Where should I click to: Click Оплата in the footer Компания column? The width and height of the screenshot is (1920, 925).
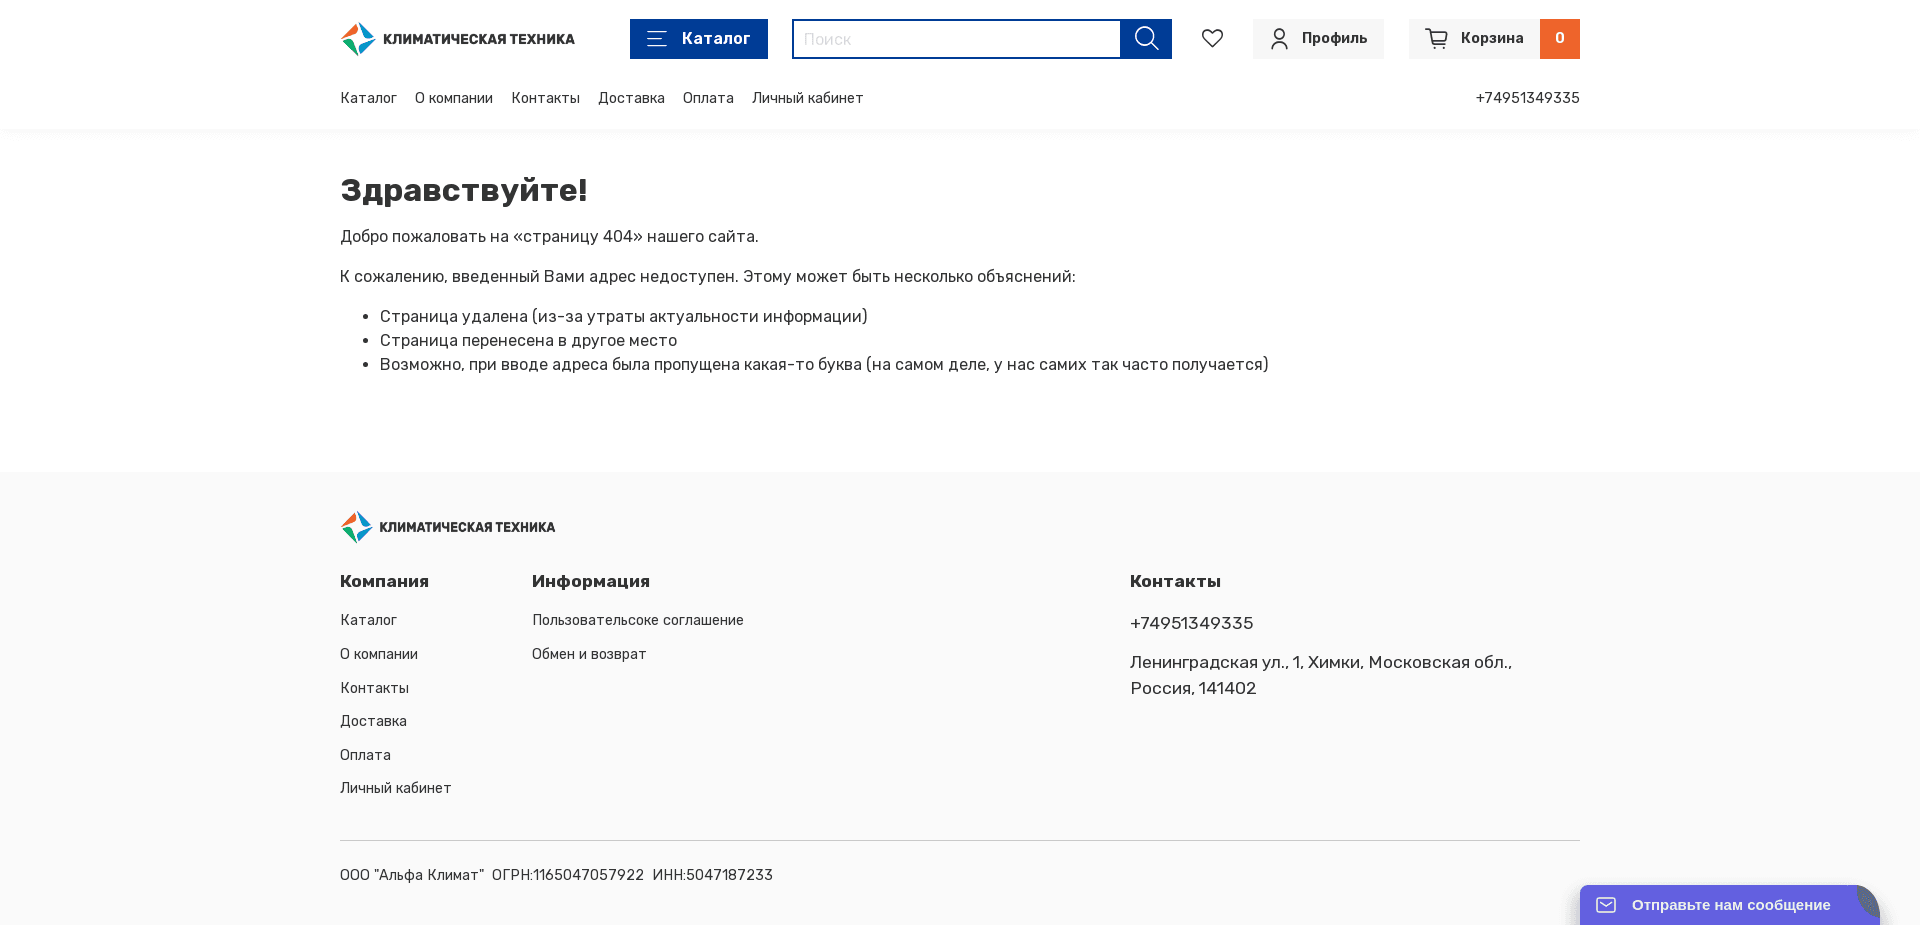coord(365,755)
